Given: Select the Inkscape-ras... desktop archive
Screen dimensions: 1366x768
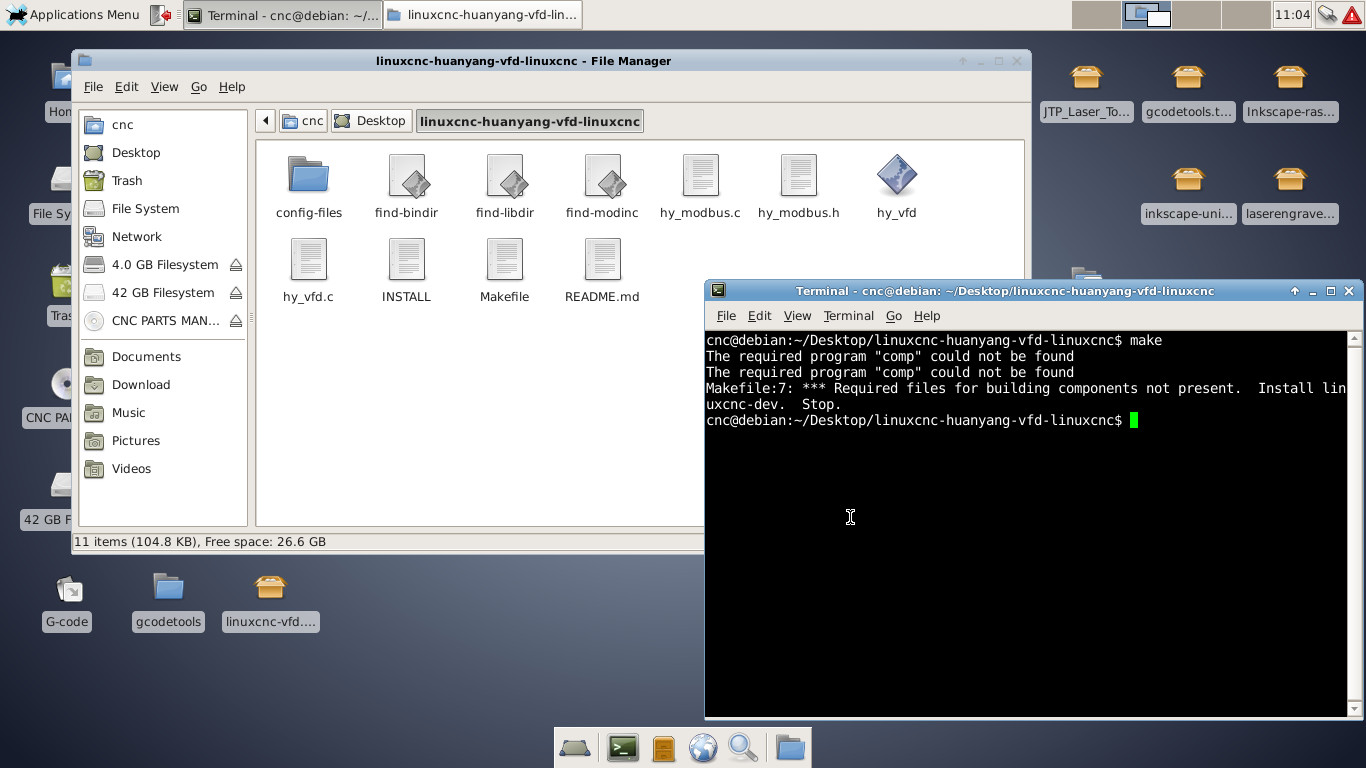Looking at the screenshot, I should 1290,91.
